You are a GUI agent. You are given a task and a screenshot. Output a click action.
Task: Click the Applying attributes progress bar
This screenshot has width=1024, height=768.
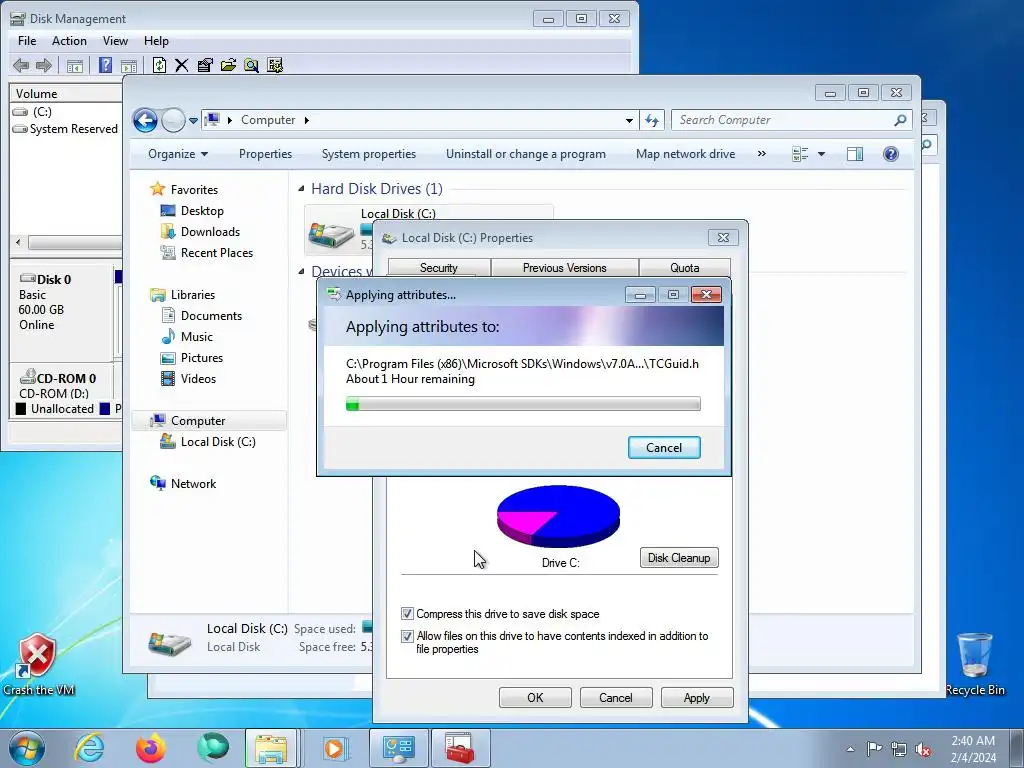coord(523,404)
